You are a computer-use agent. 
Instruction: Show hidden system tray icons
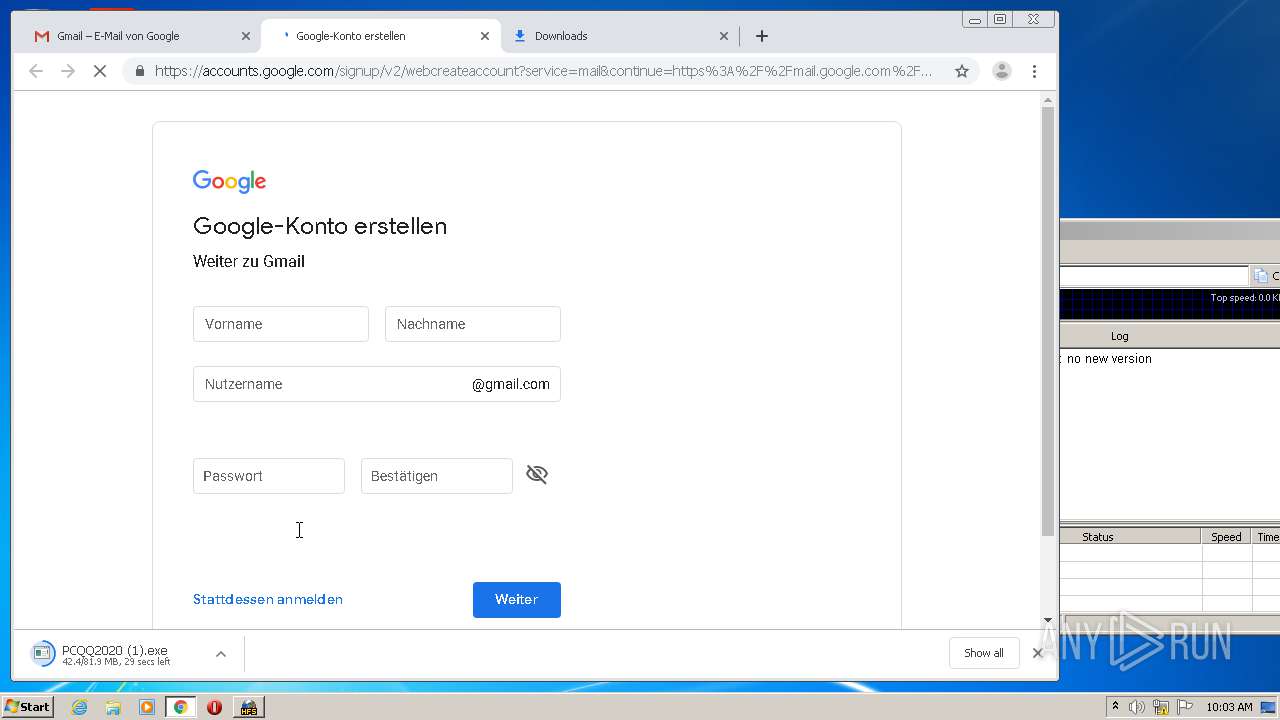click(x=1115, y=707)
